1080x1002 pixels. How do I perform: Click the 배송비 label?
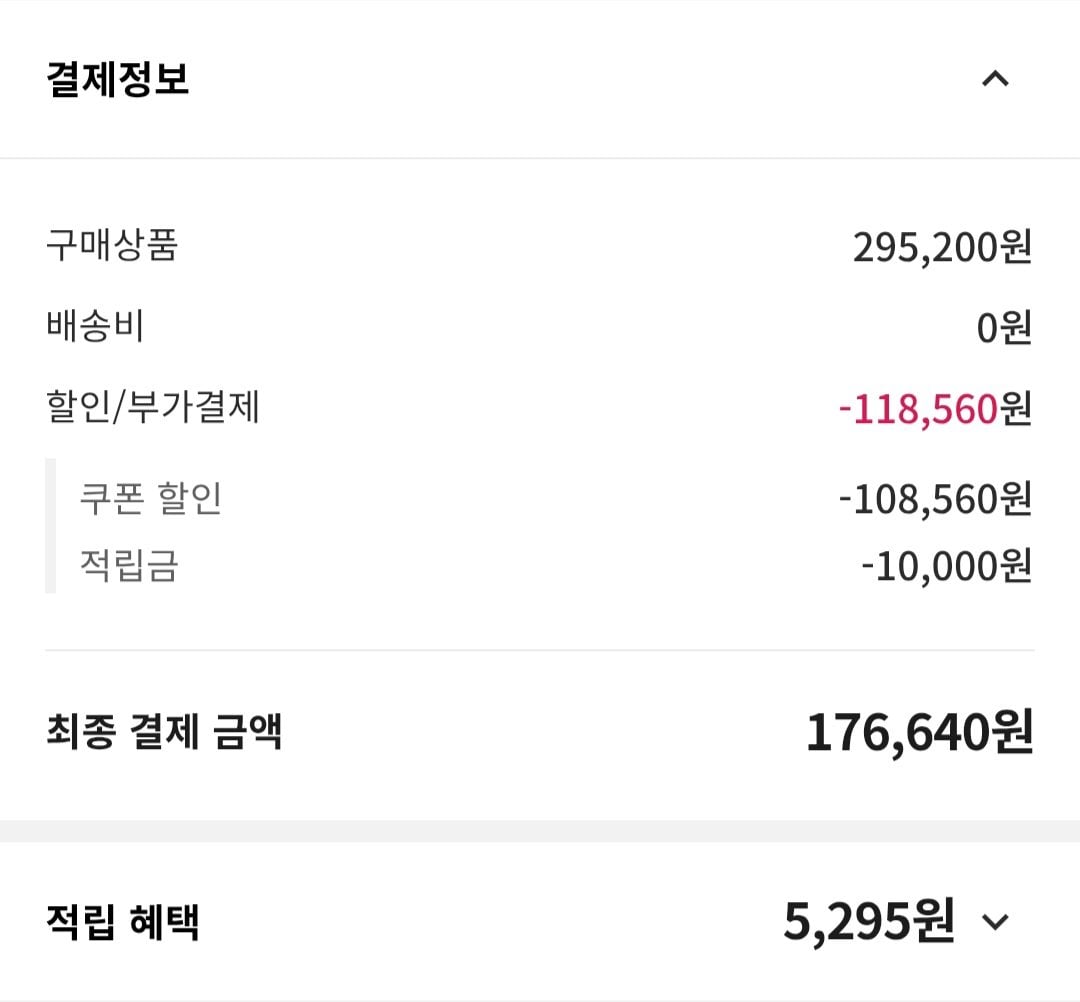coord(95,326)
